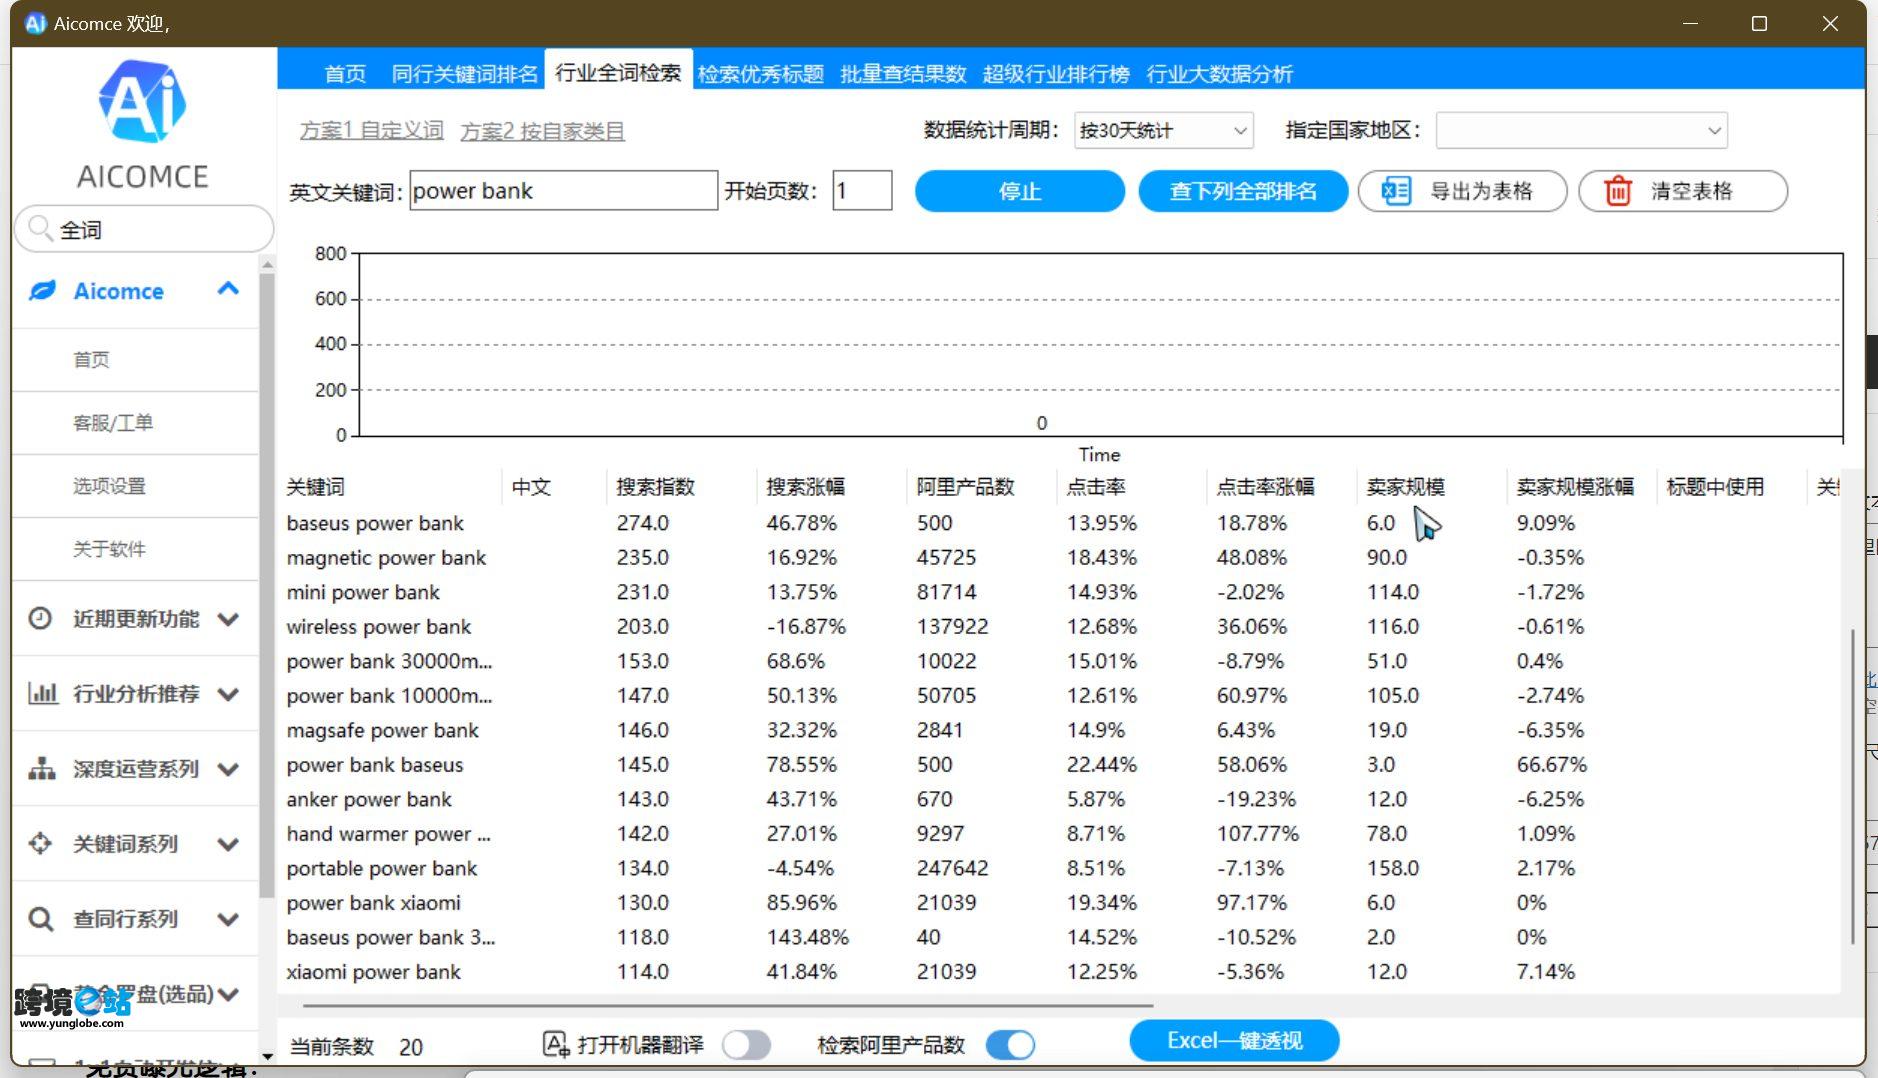Select the baseus power bank row

tap(1060, 523)
